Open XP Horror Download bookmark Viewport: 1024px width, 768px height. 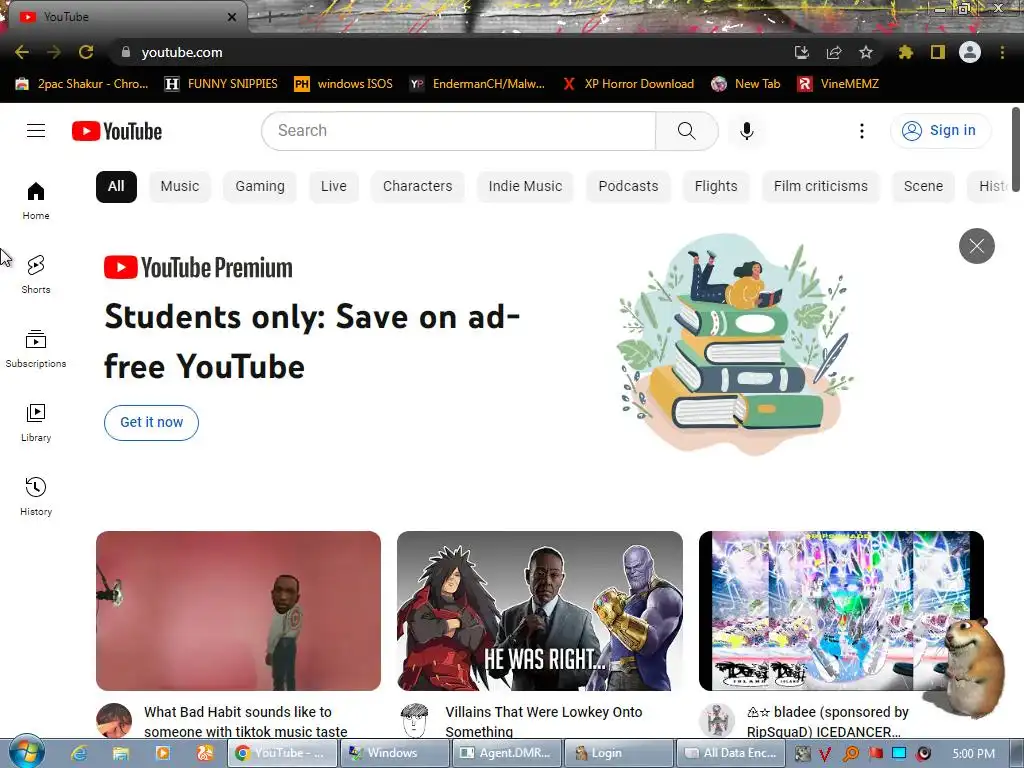[x=628, y=84]
